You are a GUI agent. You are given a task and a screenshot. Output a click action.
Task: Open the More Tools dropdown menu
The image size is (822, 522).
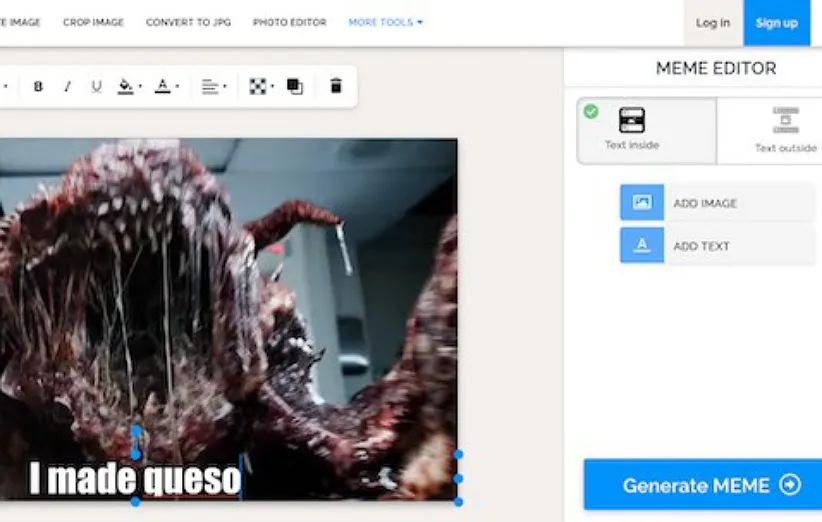(385, 22)
